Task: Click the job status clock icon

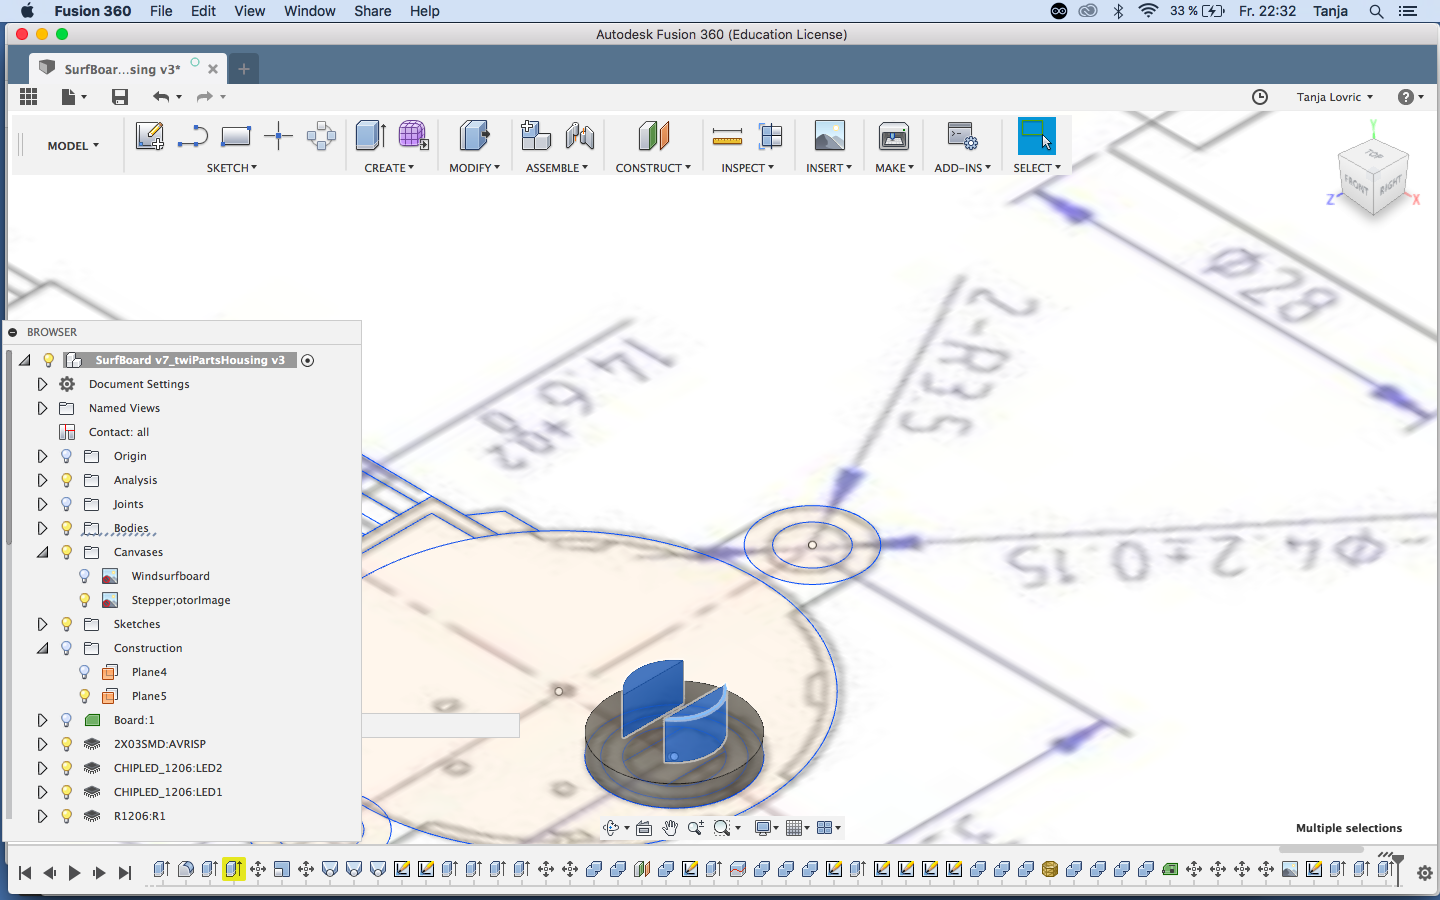Action: [1260, 97]
